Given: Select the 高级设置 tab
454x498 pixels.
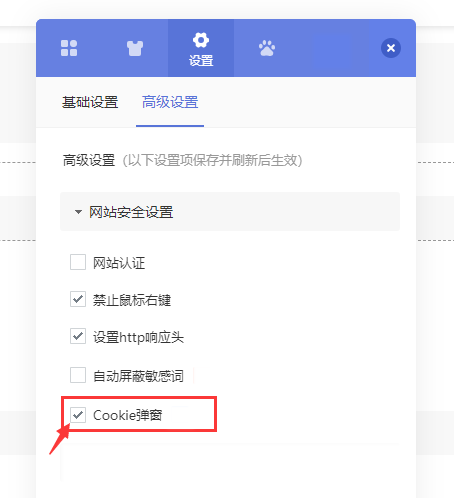Looking at the screenshot, I should click(x=170, y=102).
